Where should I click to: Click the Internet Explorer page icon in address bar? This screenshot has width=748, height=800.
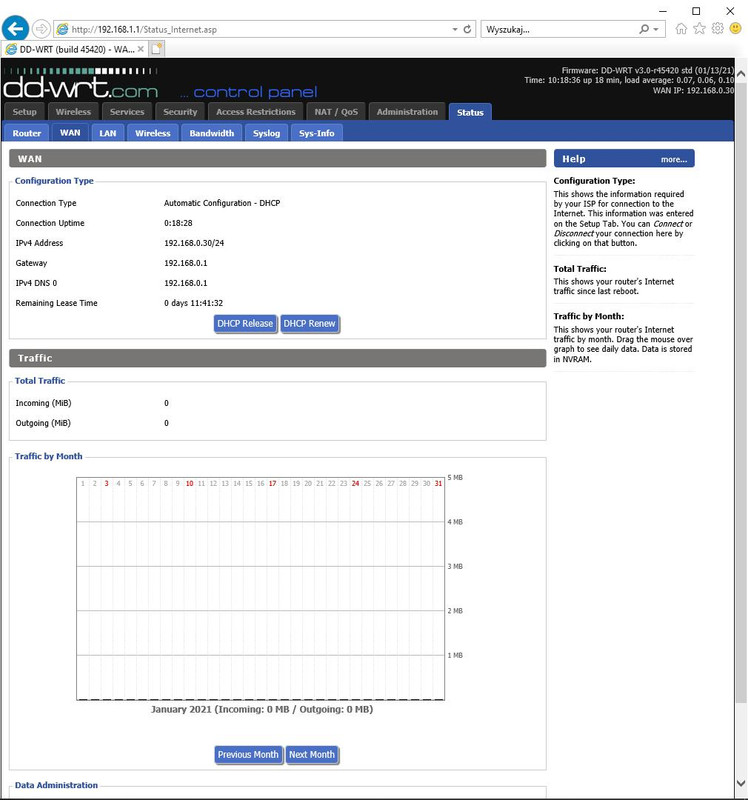tap(62, 29)
